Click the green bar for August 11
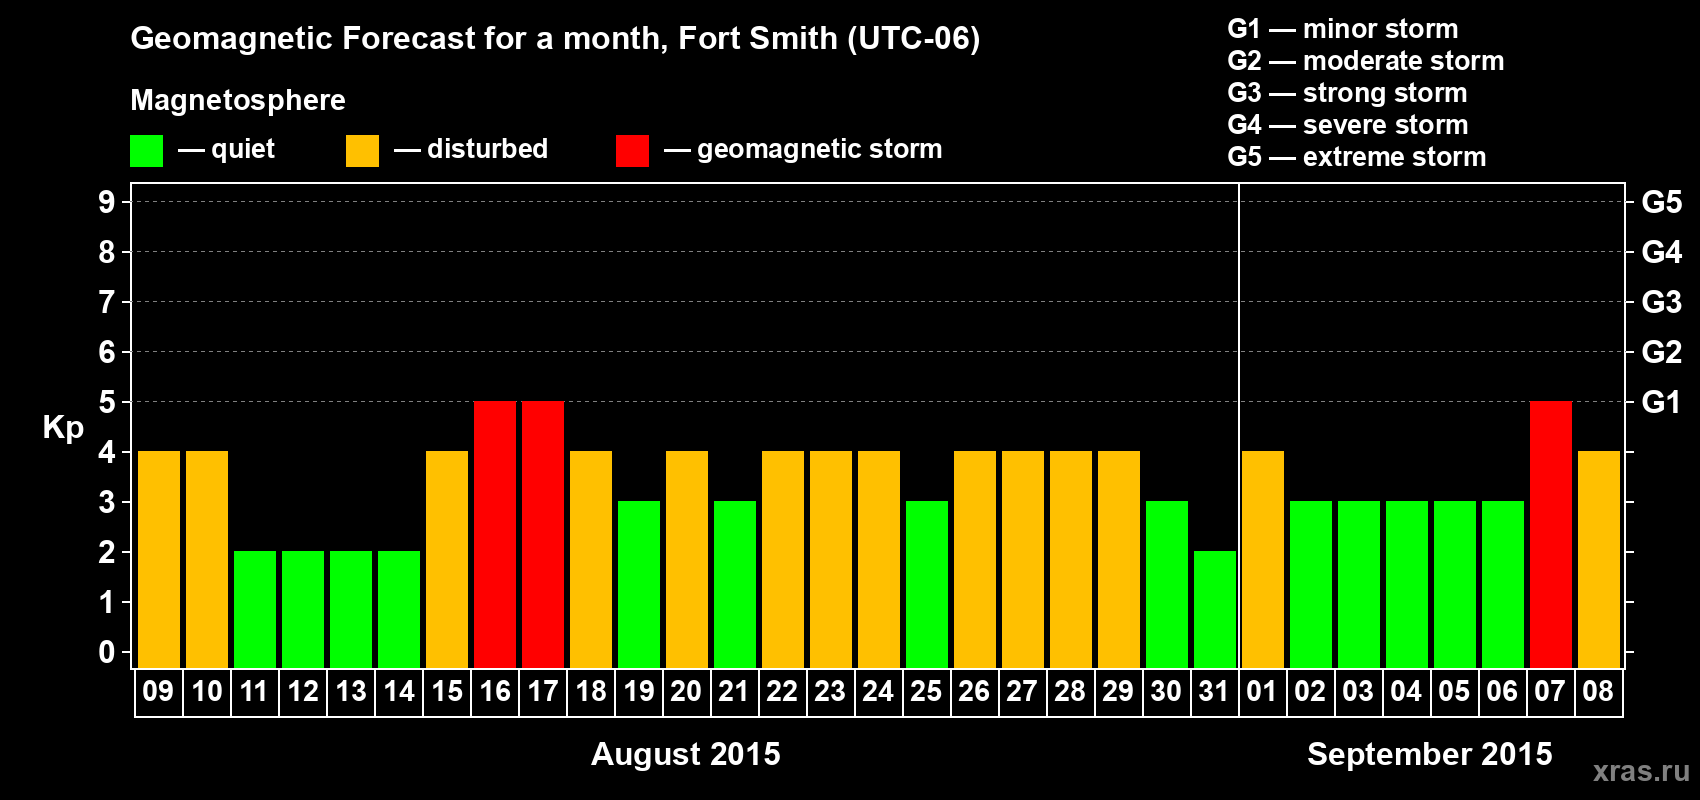This screenshot has height=800, width=1700. click(x=255, y=609)
